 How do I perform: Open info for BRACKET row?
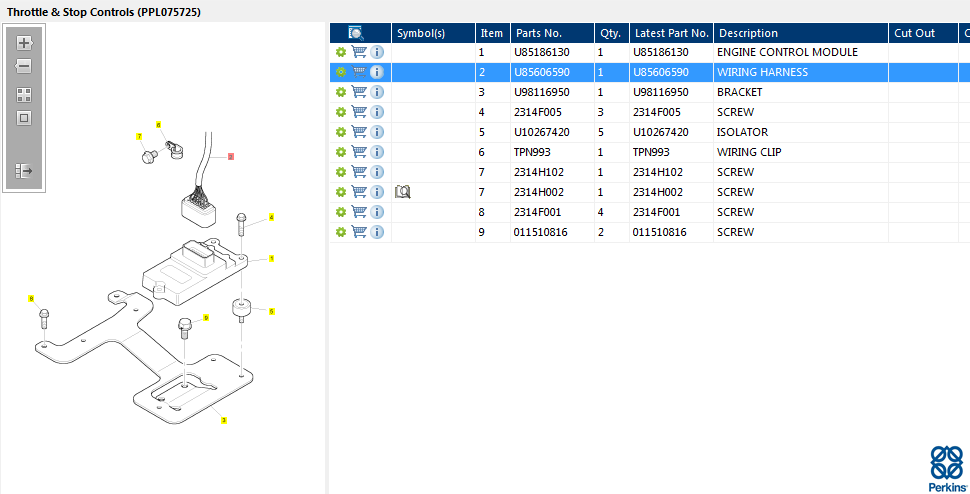[377, 92]
